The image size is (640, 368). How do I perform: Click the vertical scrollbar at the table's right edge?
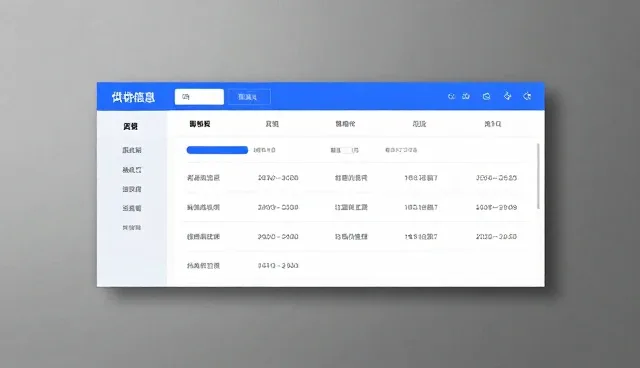click(538, 176)
